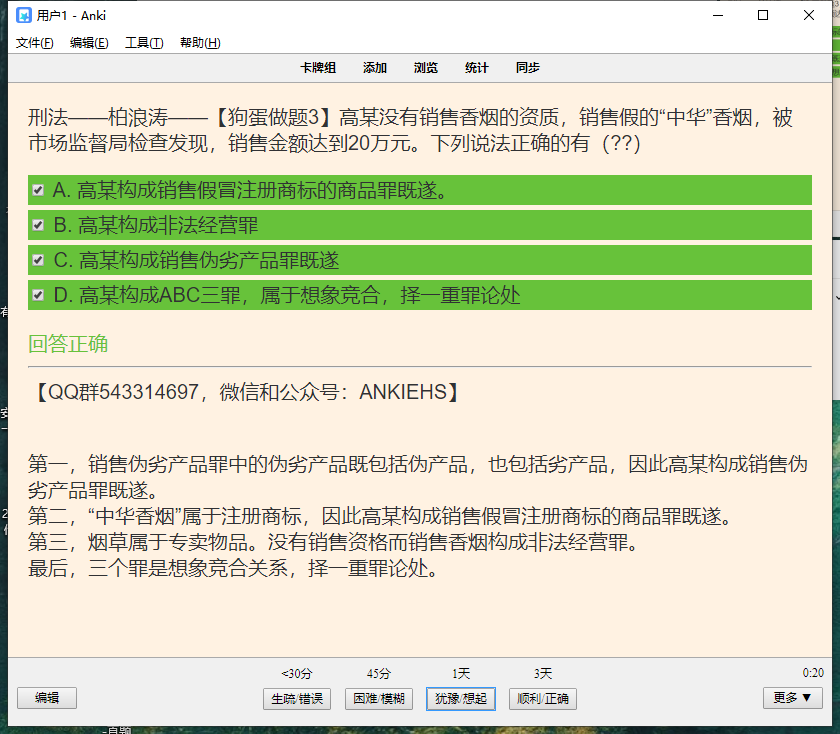Click the QQ群543314697 text line
Screen dimensions: 840x734
245,392
